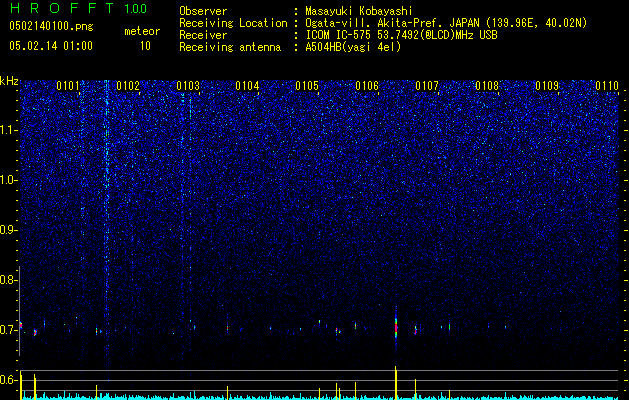
Task: Click the 'meteor' count label
Action: [142, 31]
